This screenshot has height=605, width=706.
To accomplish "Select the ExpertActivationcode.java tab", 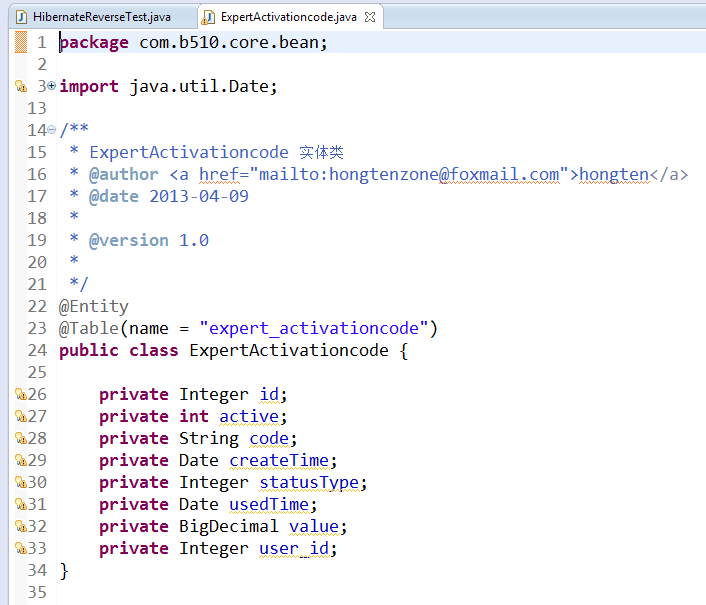I will pyautogui.click(x=289, y=17).
